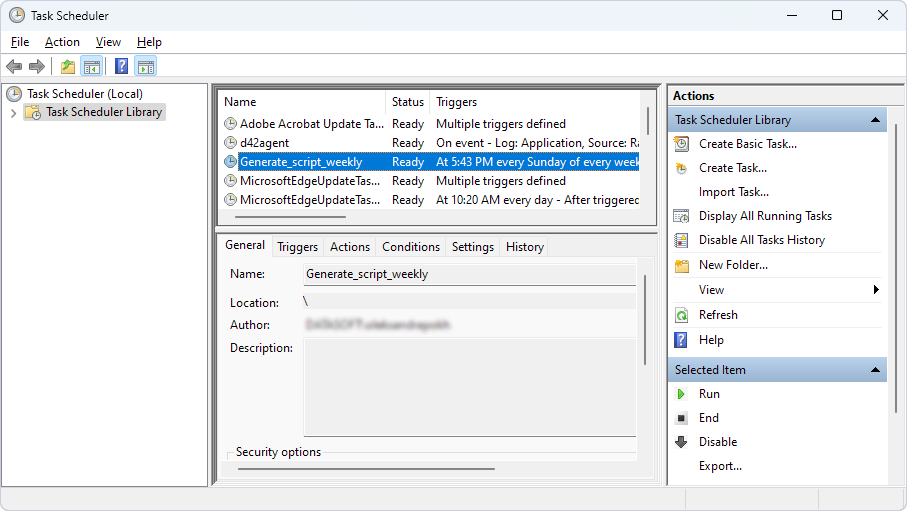Collapse the Selected Item actions section
The height and width of the screenshot is (511, 907).
(875, 370)
